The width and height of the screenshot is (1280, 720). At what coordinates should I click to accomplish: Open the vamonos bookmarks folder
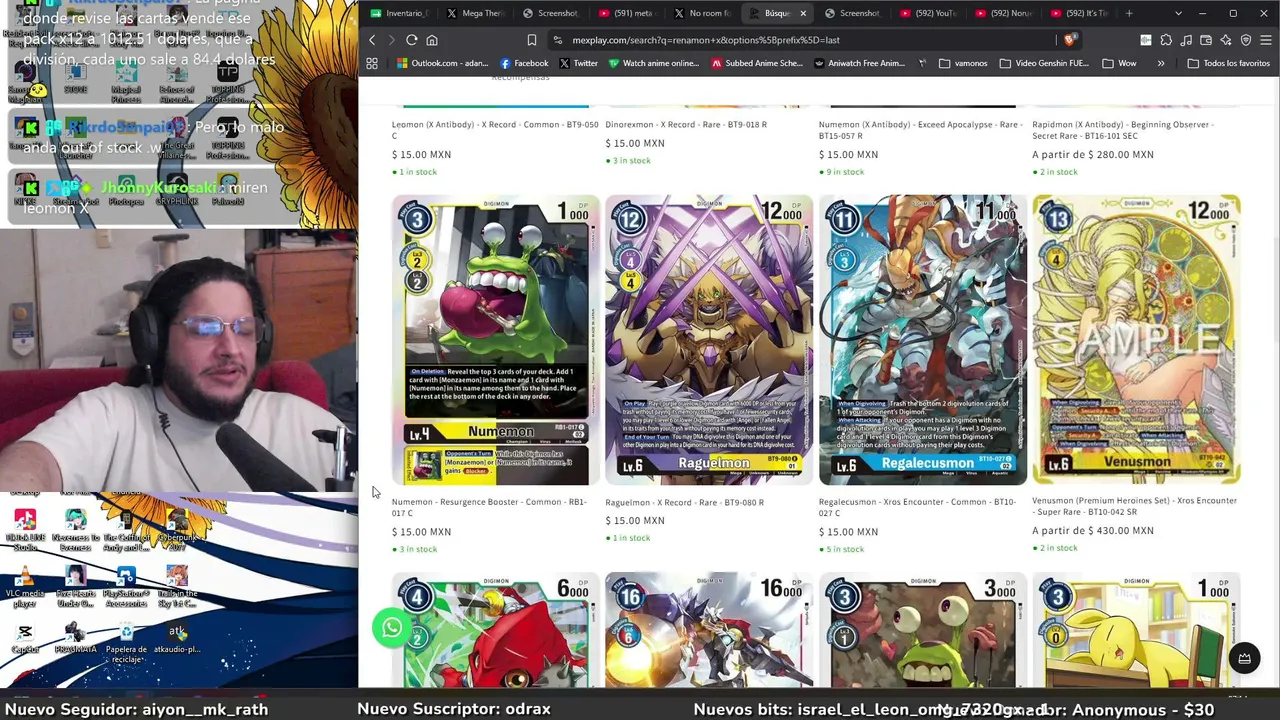point(963,63)
